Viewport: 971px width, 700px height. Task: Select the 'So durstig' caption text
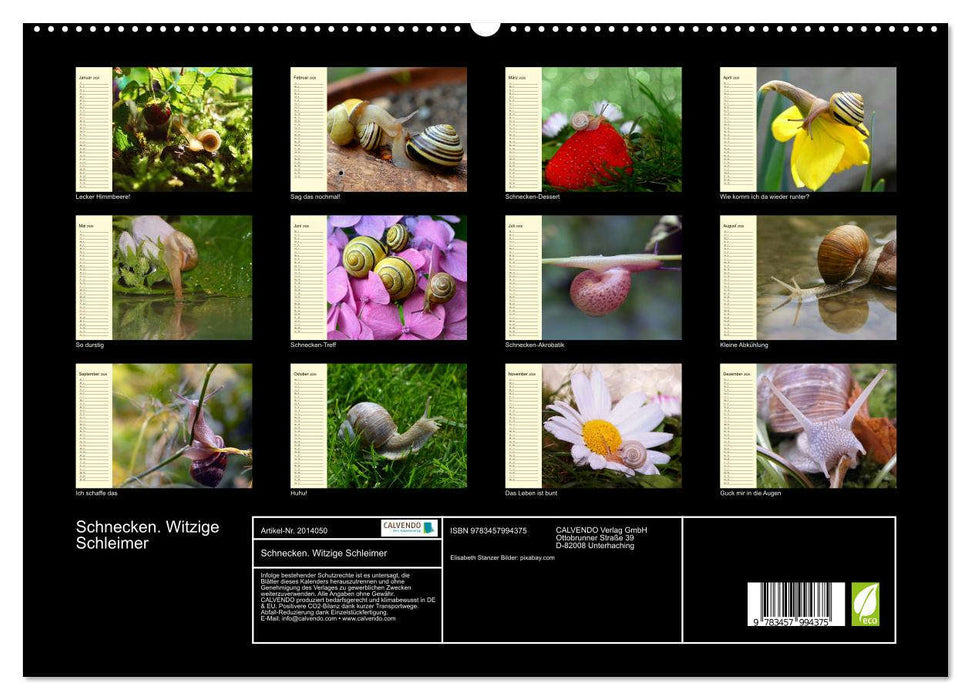click(91, 344)
